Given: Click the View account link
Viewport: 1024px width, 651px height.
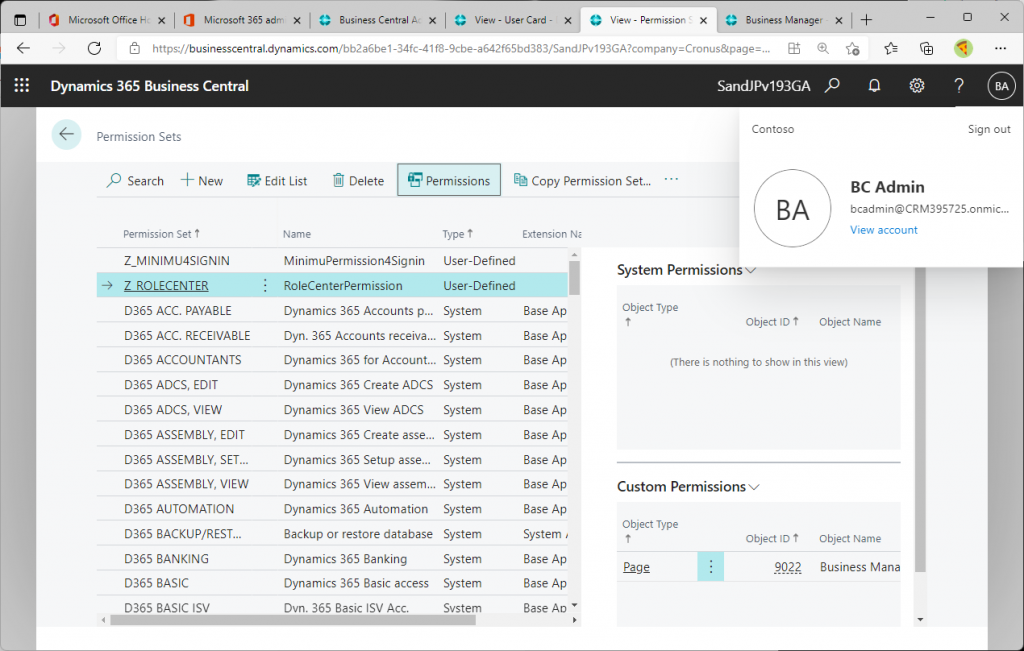Looking at the screenshot, I should coord(884,230).
